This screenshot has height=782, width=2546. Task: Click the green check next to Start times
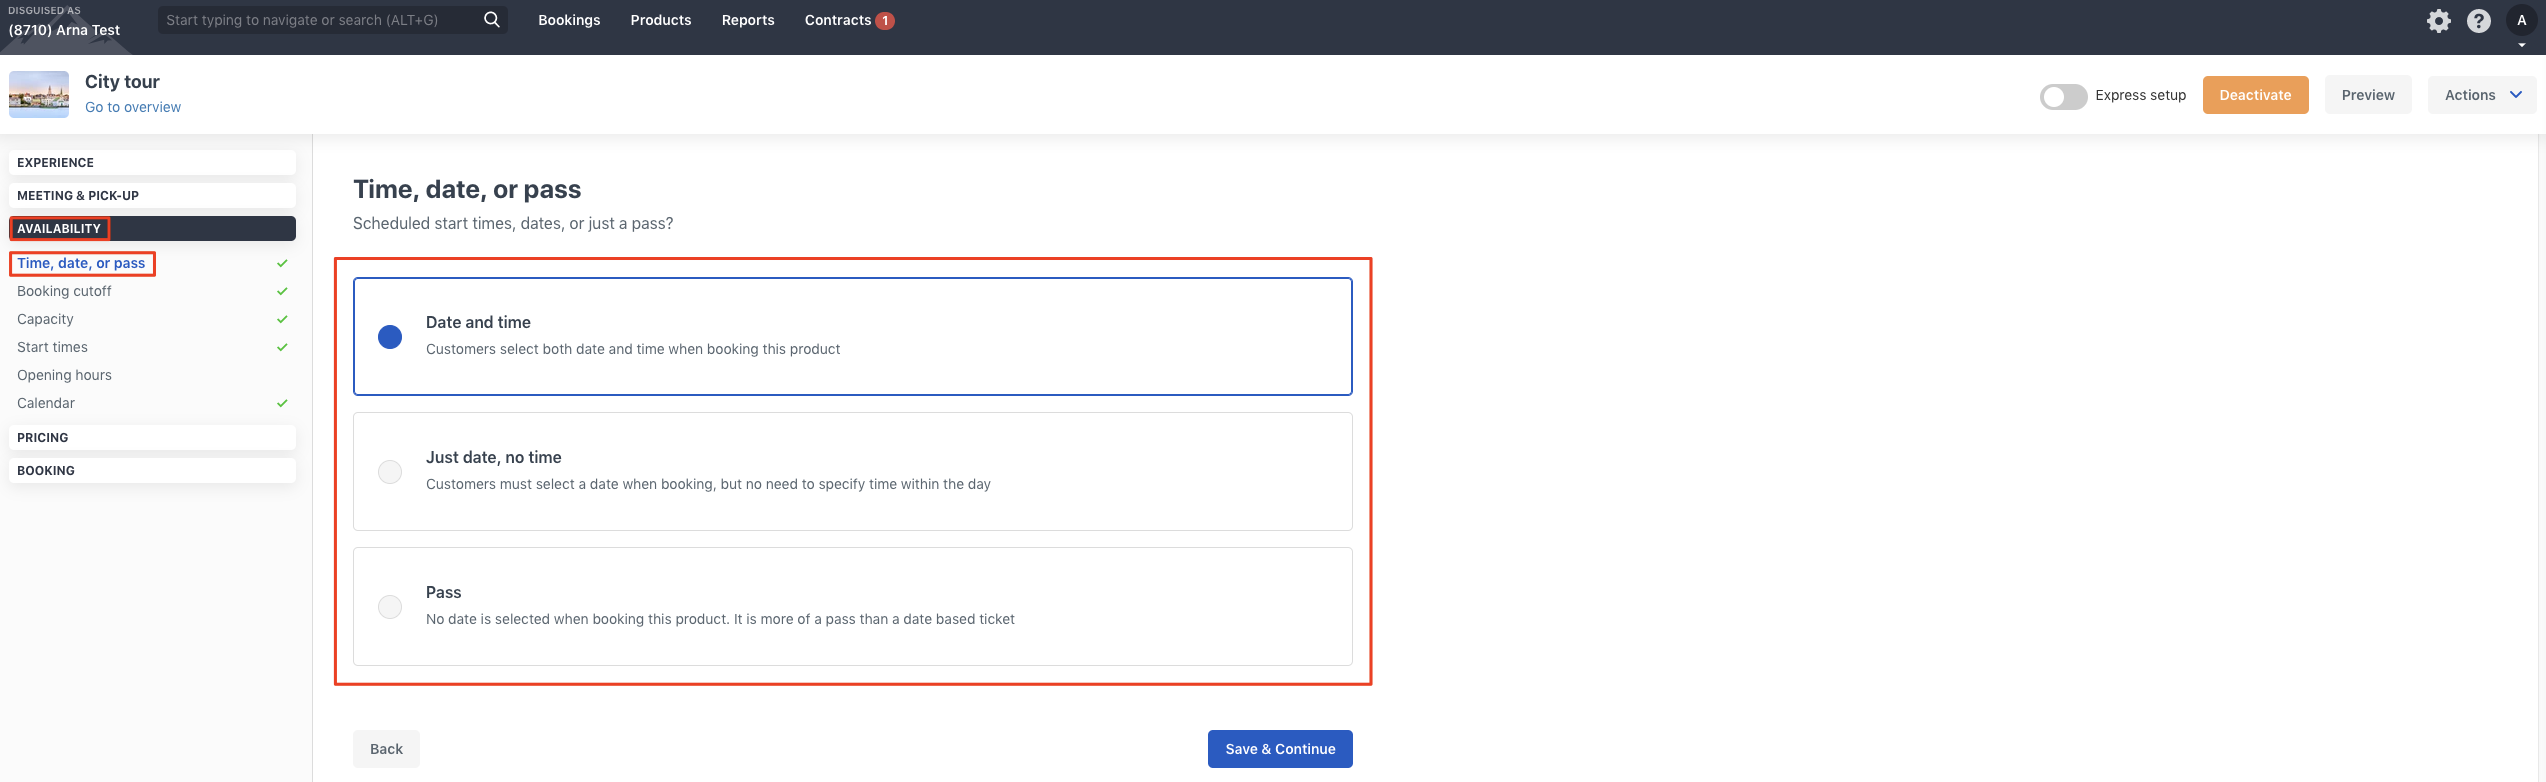(x=282, y=347)
